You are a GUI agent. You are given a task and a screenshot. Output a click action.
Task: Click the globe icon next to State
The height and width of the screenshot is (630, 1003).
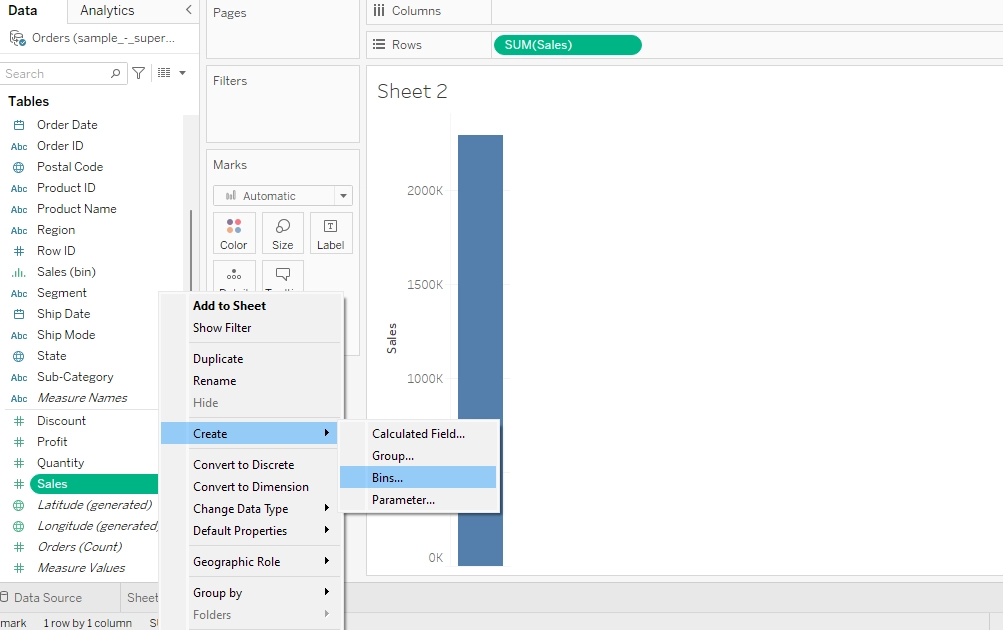16,355
